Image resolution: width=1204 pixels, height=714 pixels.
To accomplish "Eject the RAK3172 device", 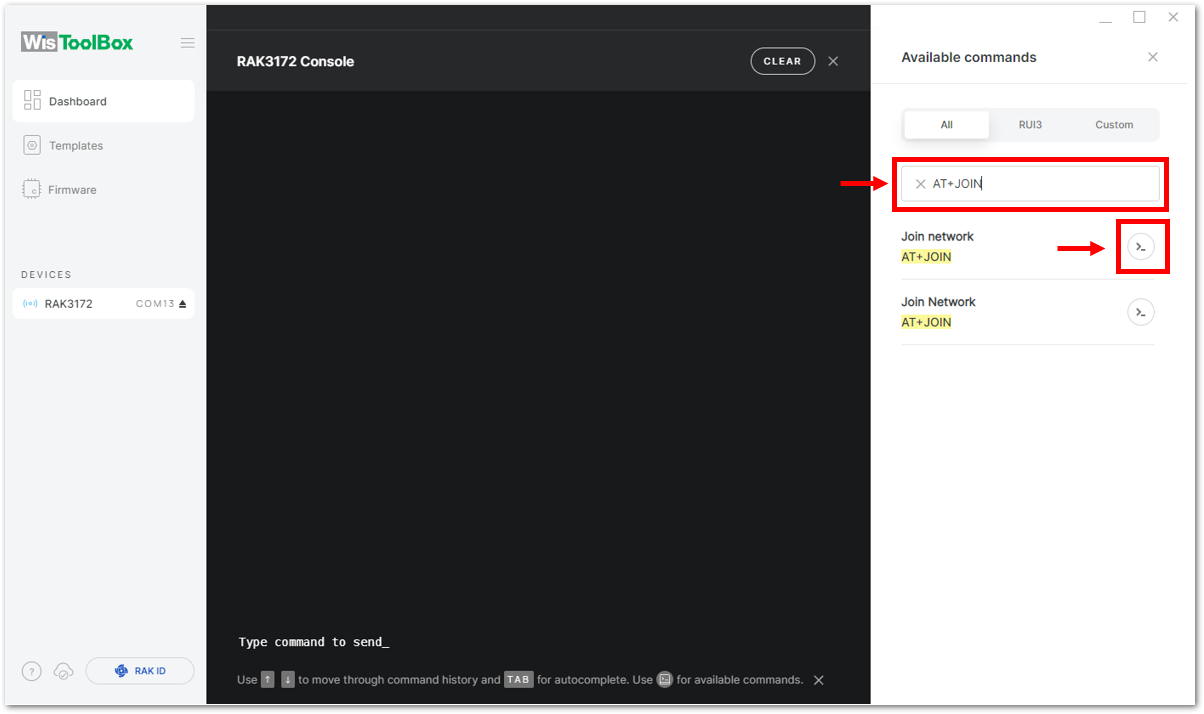I will (183, 304).
